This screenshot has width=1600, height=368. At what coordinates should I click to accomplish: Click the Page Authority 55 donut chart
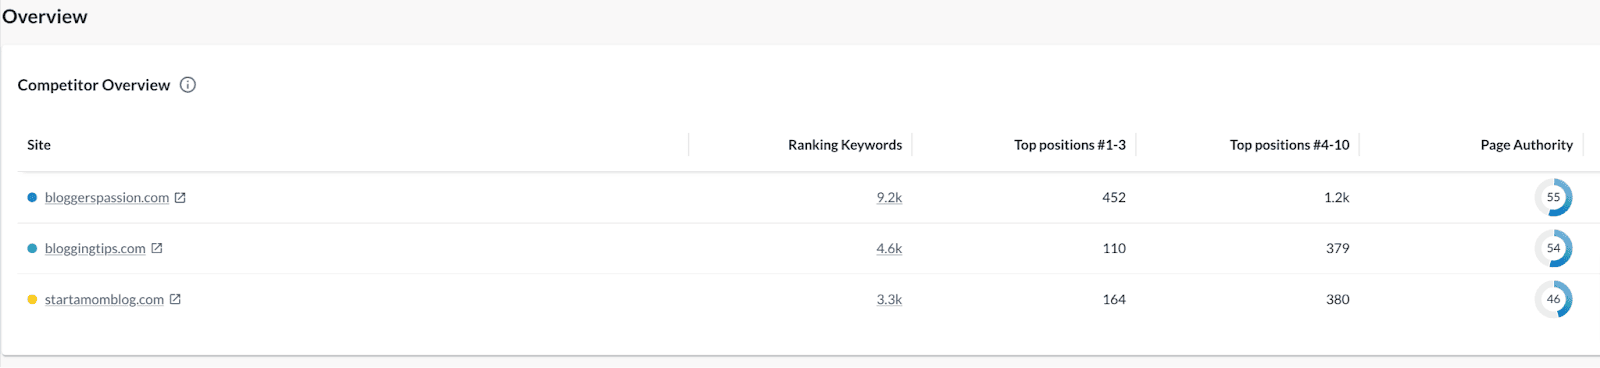[1553, 198]
